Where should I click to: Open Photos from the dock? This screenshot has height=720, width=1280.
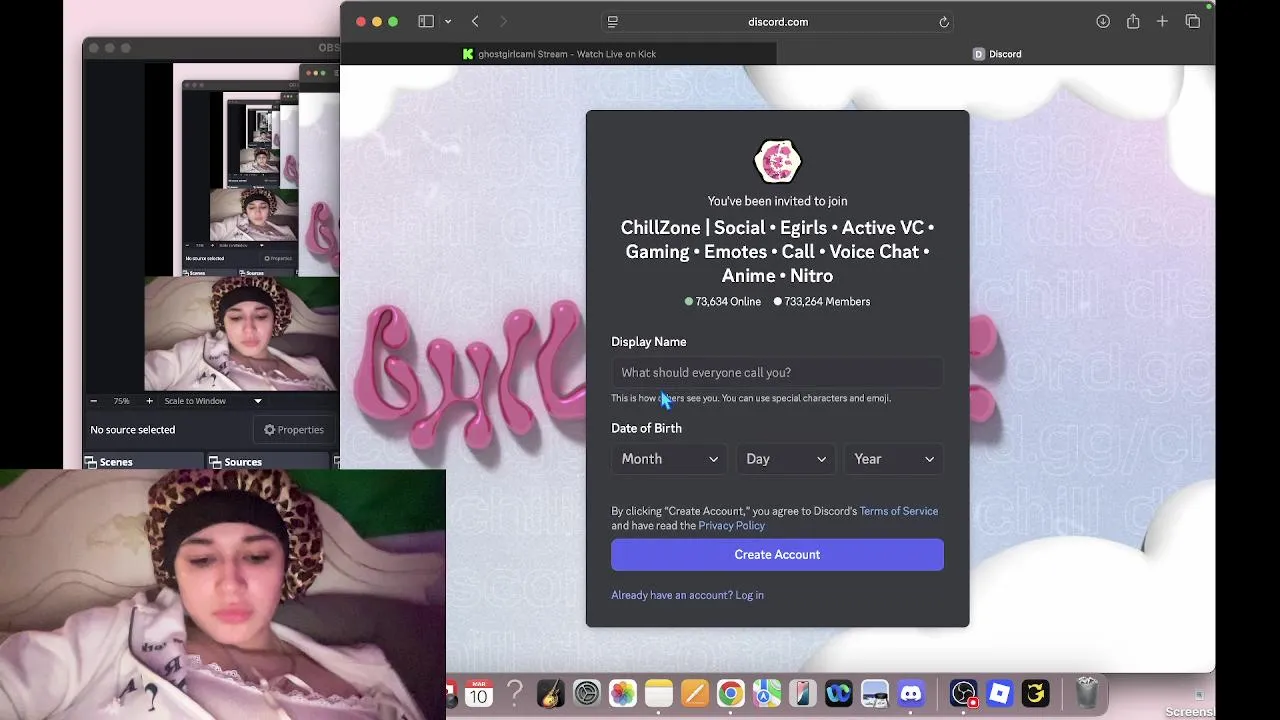click(623, 693)
